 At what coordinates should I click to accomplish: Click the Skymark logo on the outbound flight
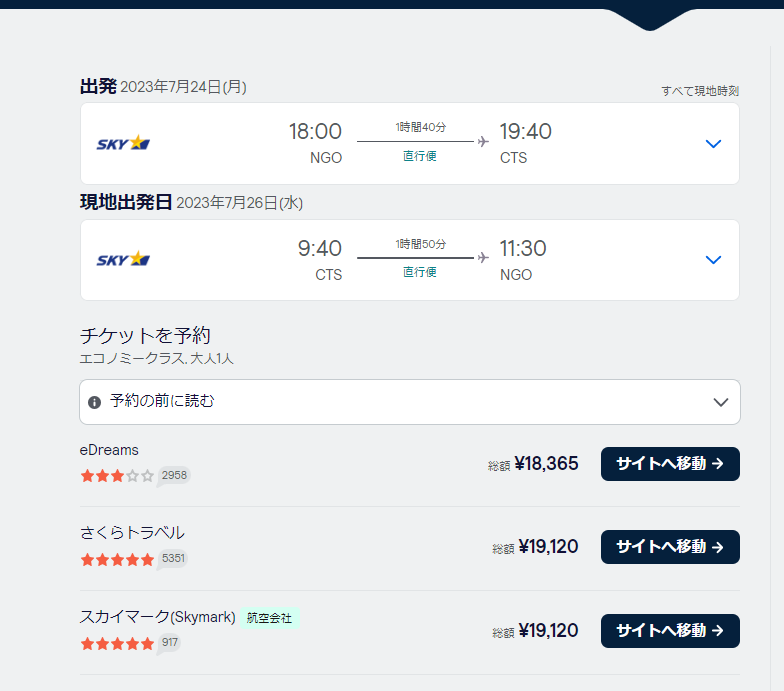coord(123,144)
